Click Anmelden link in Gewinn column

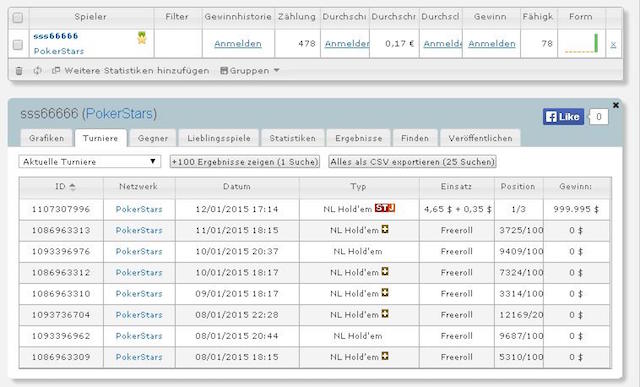tap(492, 44)
